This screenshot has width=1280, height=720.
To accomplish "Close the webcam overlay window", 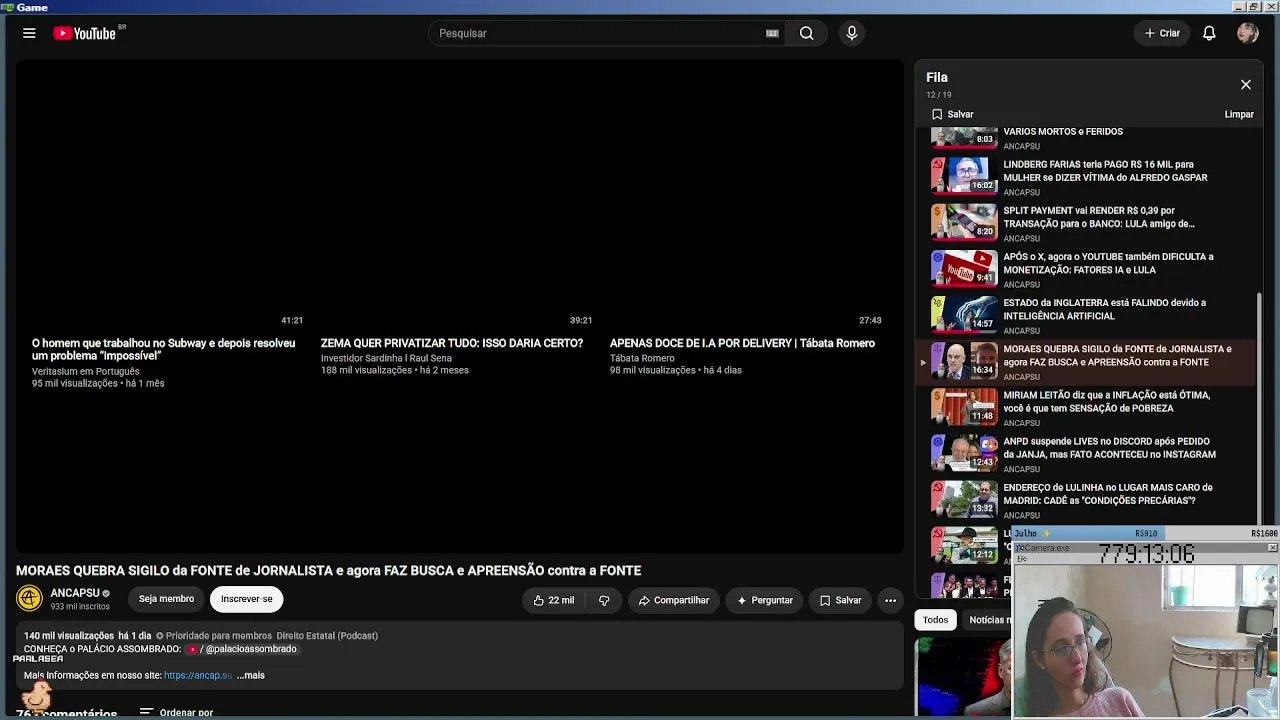I will coord(1272,548).
